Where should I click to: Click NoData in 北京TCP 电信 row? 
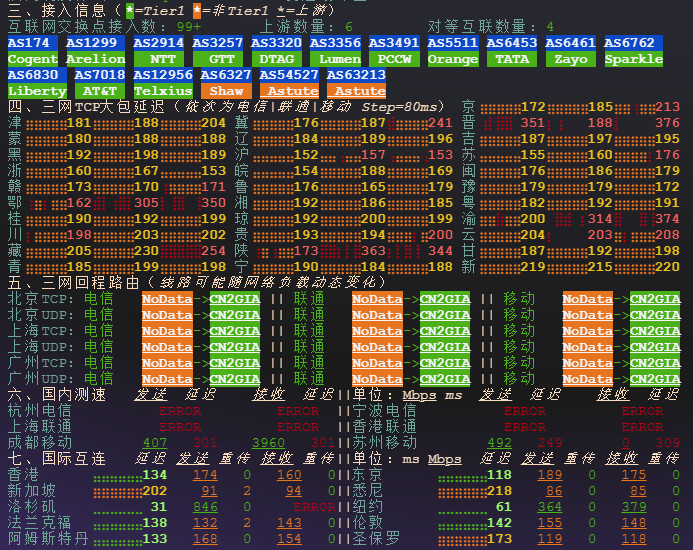point(167,299)
